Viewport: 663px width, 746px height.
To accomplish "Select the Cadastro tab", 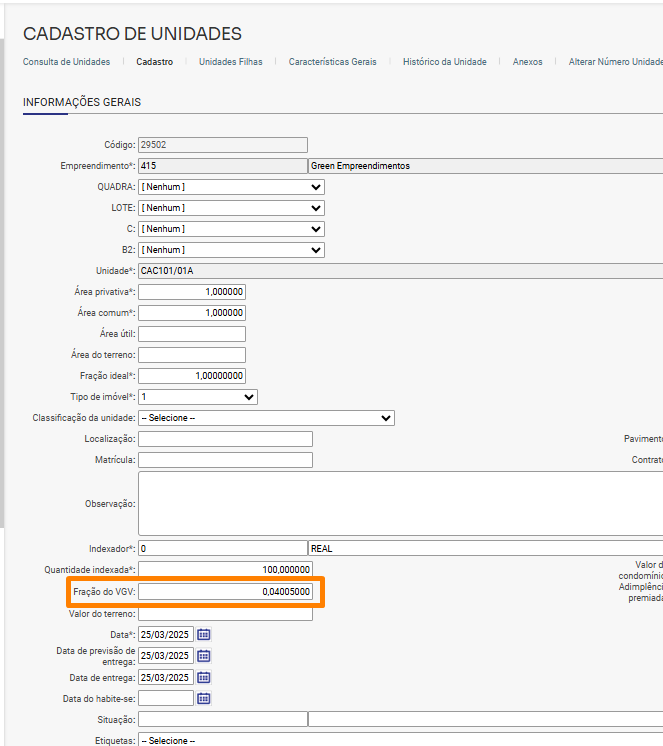I will point(155,62).
